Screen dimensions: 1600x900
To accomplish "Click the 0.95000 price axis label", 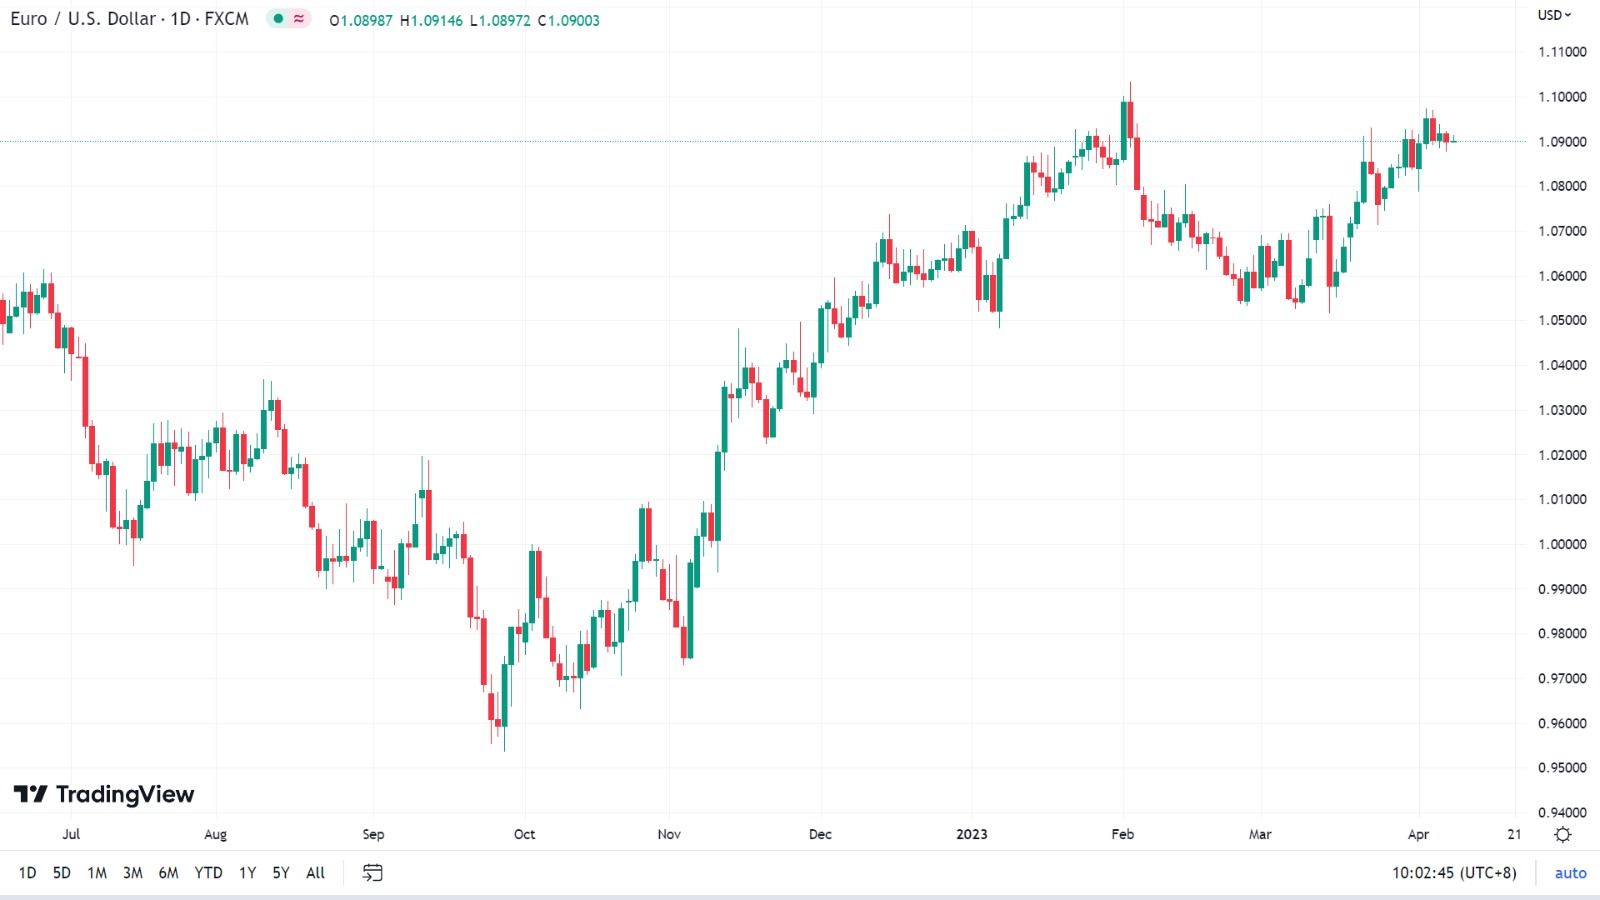I will click(1562, 768).
